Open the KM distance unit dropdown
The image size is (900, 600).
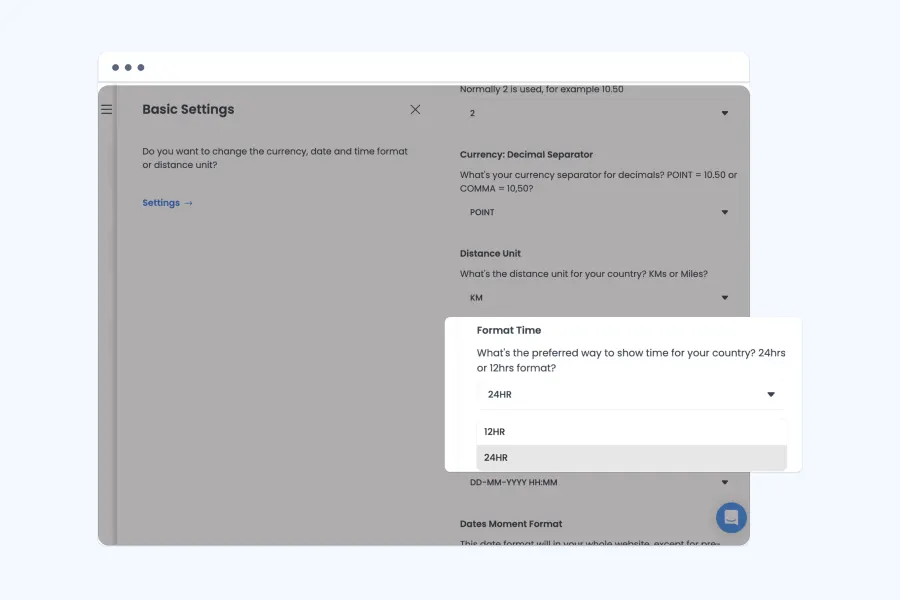[599, 297]
